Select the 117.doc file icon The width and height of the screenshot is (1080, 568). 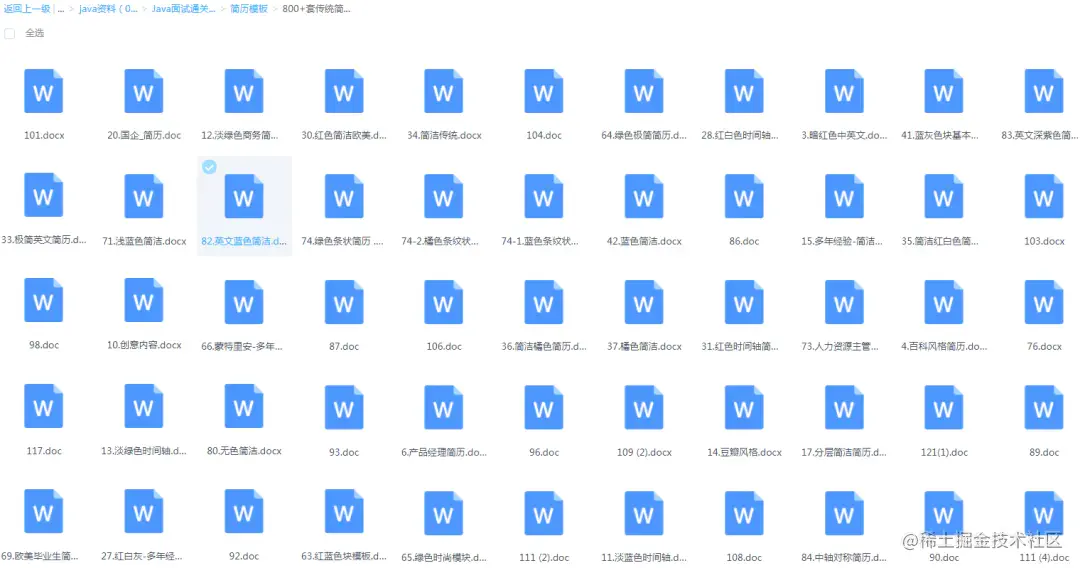[43, 406]
